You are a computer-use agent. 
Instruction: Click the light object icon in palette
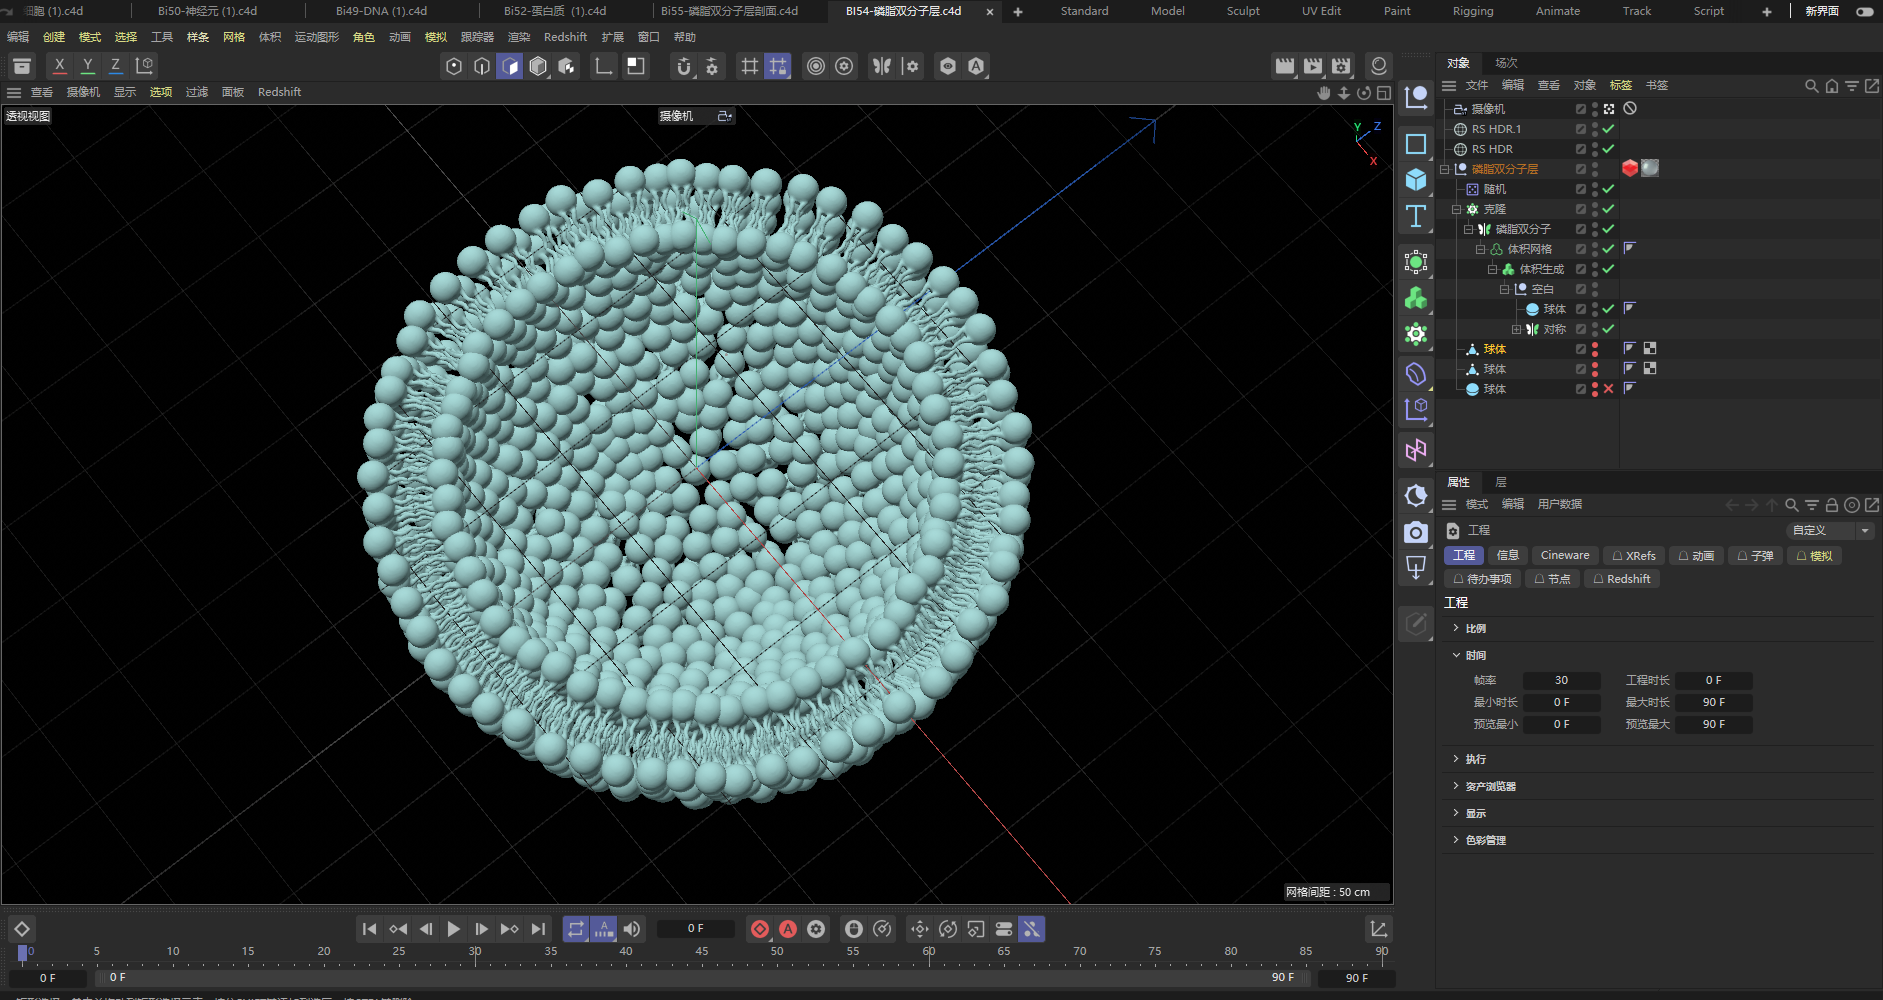point(1416,496)
